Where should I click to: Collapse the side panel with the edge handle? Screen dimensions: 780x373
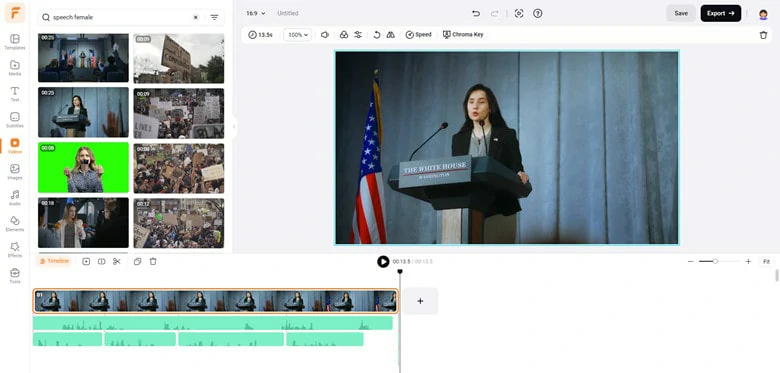[234, 126]
